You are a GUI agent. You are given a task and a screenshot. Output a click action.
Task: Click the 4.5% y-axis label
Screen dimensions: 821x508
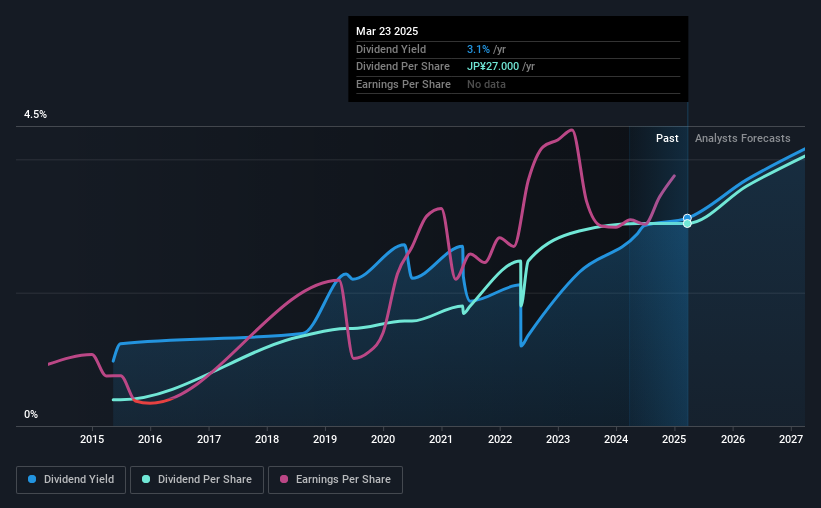coord(35,115)
